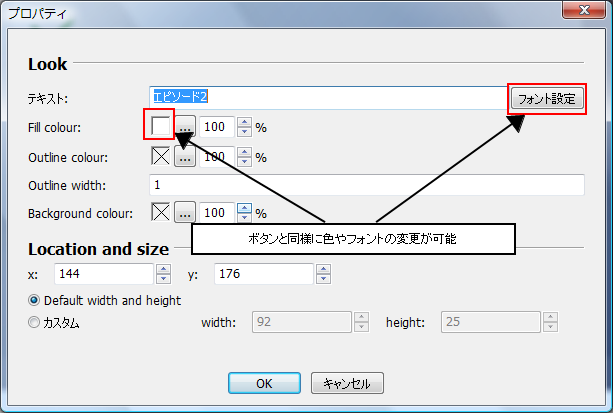Click the height field showing 25
This screenshot has width=613, height=413.
(491, 322)
